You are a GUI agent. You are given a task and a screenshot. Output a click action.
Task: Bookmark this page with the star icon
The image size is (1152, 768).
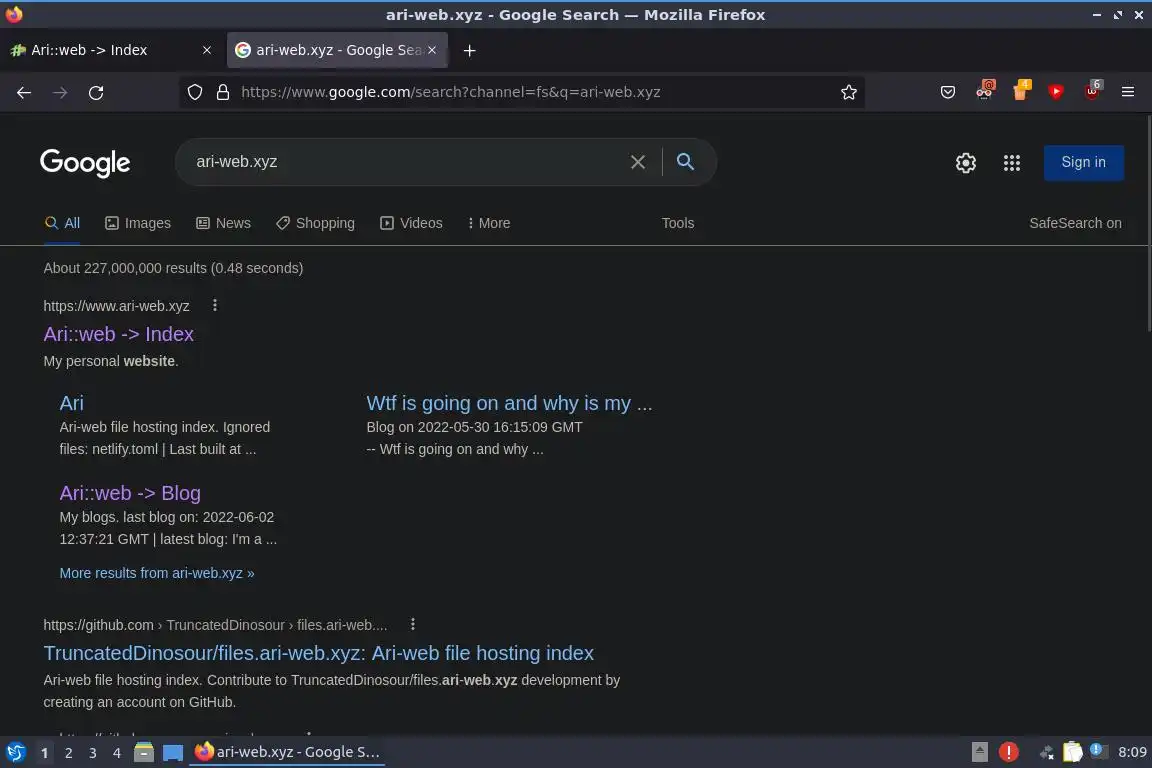coord(849,92)
